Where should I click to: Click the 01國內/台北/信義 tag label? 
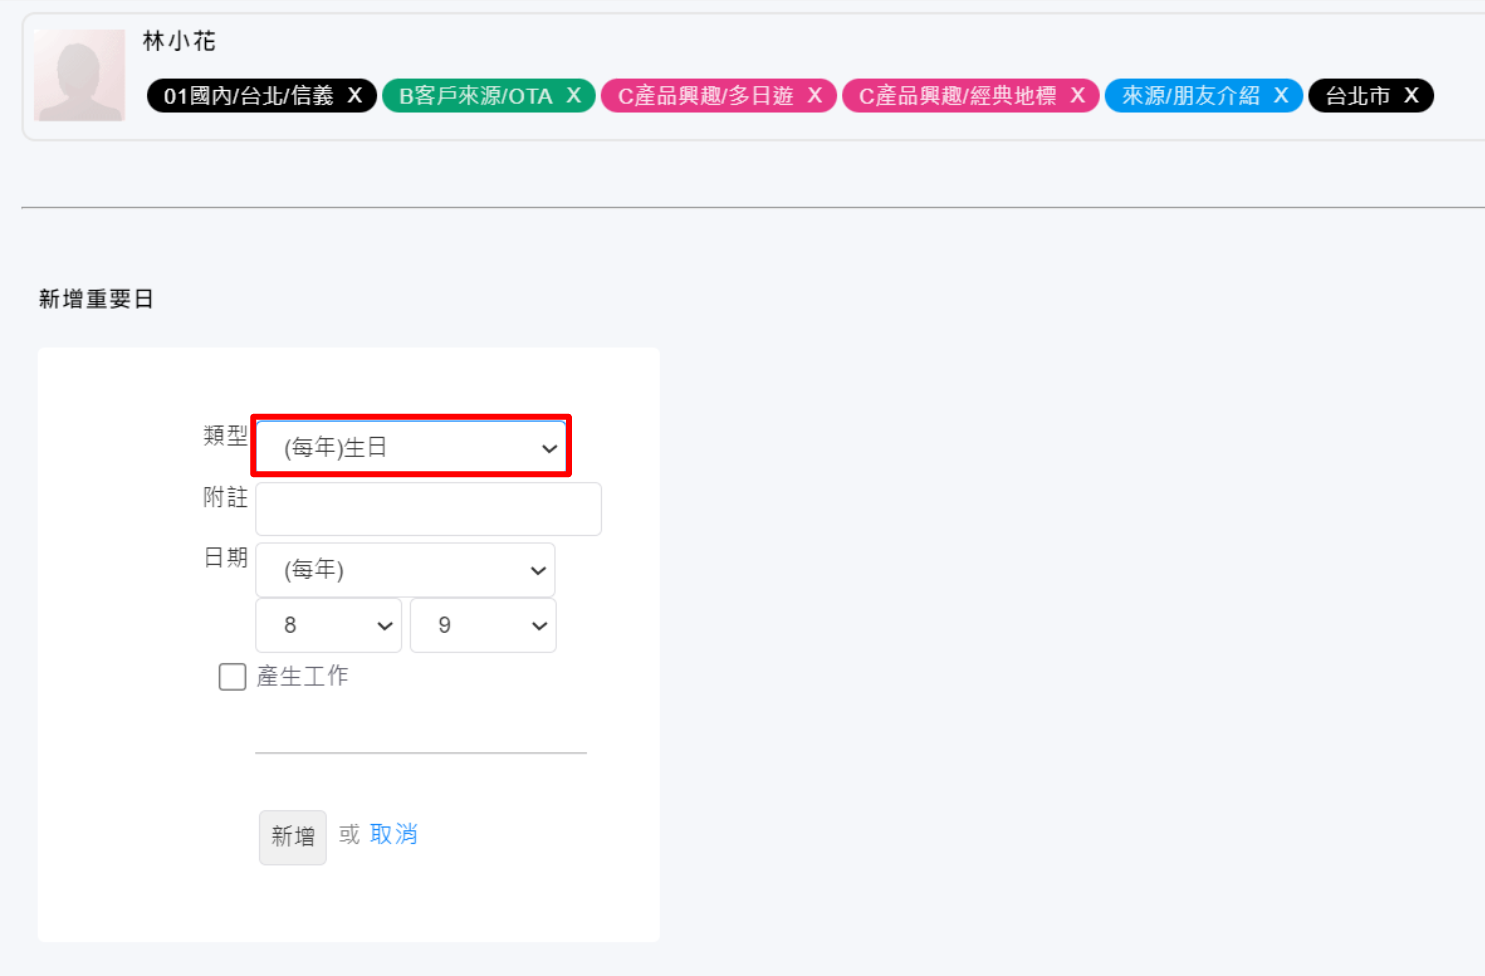coord(248,96)
